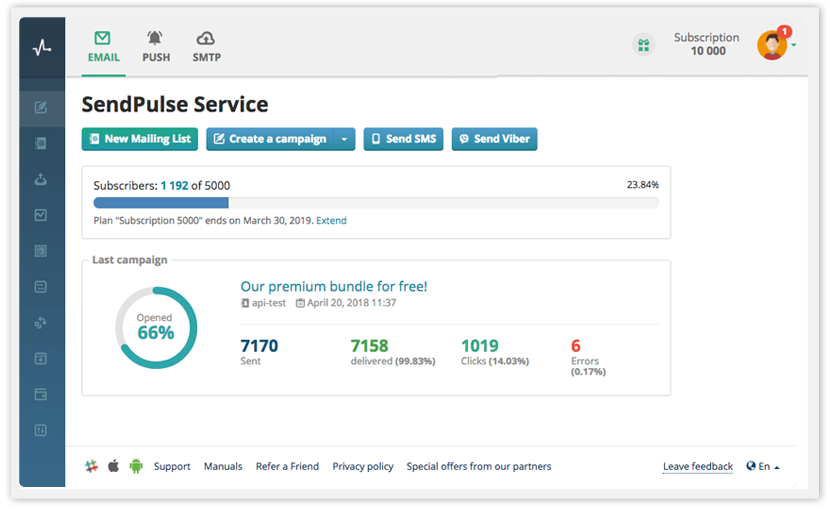Click the api-test mailing list label
The width and height of the screenshot is (830, 509).
tap(264, 303)
